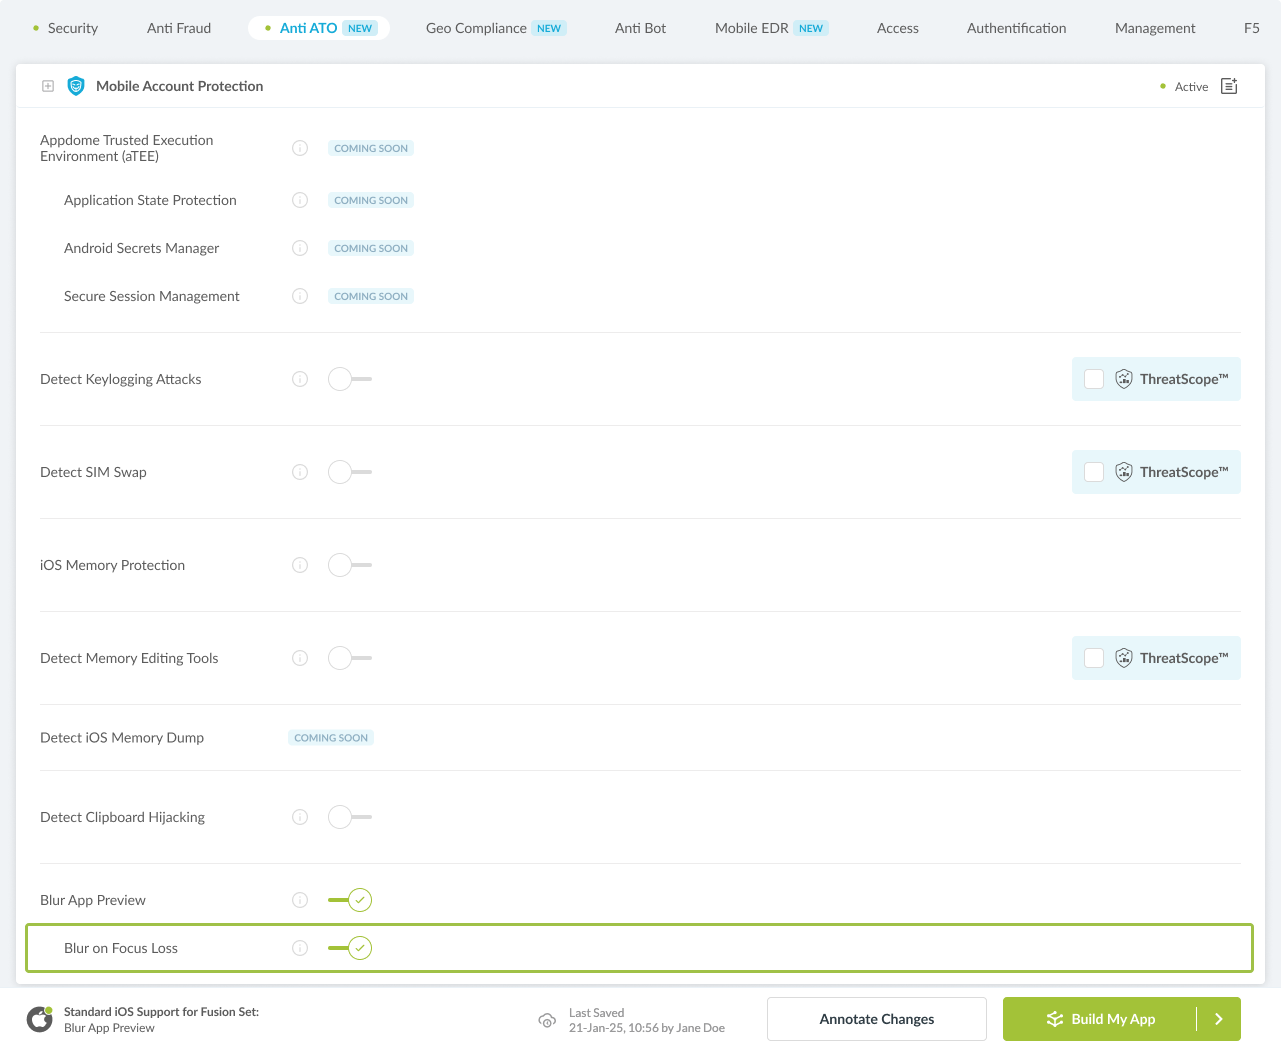Open the notes icon beside Active status

coord(1229,86)
